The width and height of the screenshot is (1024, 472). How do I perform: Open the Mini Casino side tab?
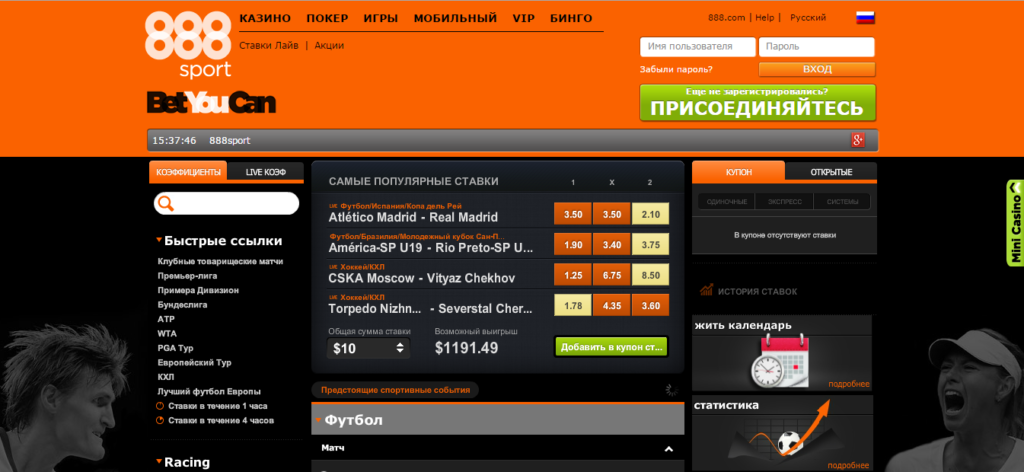1015,222
